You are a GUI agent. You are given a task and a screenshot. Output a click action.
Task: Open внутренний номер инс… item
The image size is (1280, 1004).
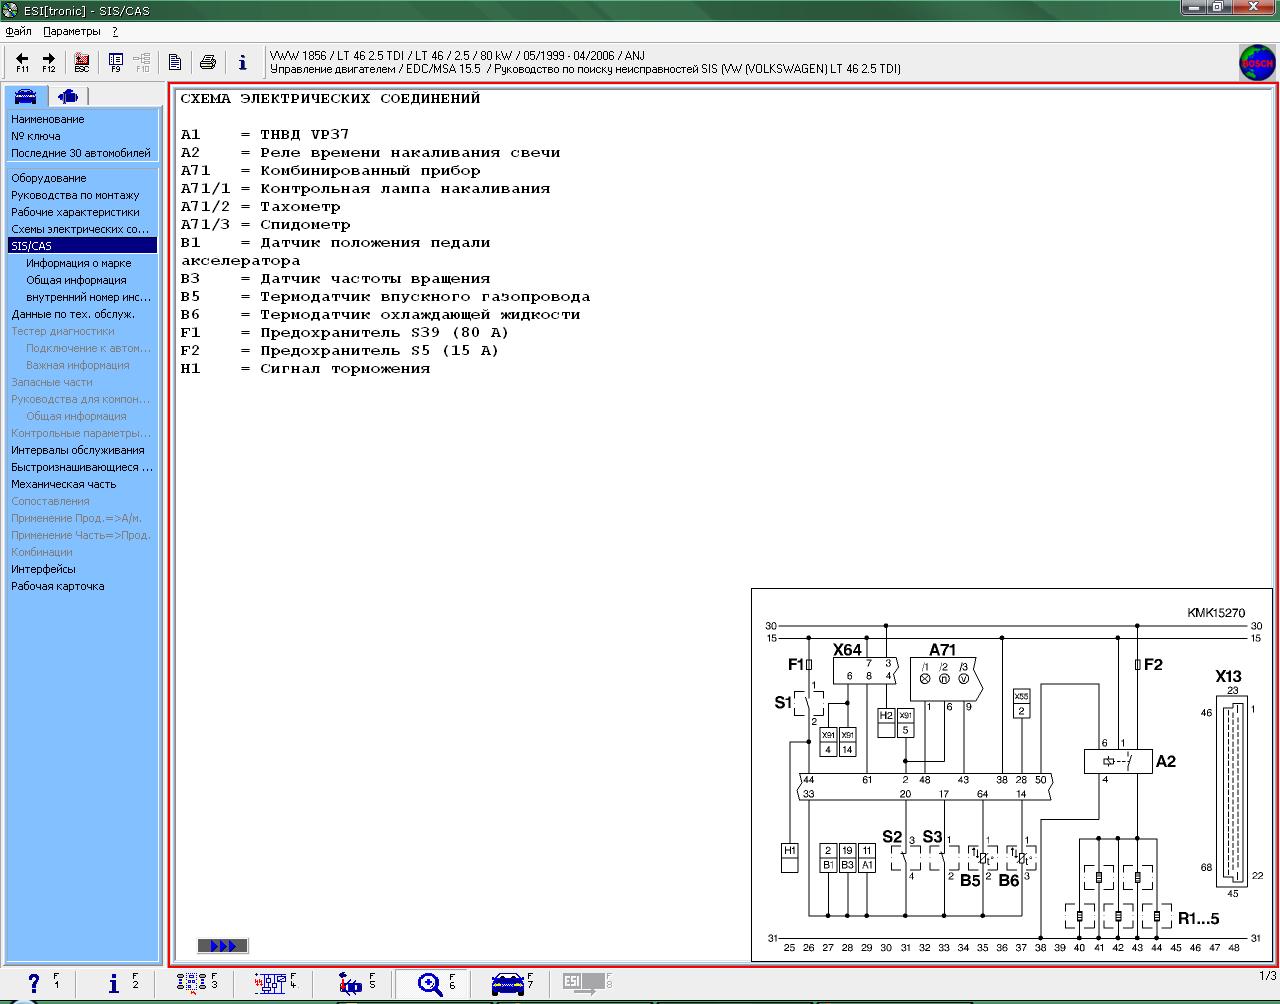pos(88,297)
